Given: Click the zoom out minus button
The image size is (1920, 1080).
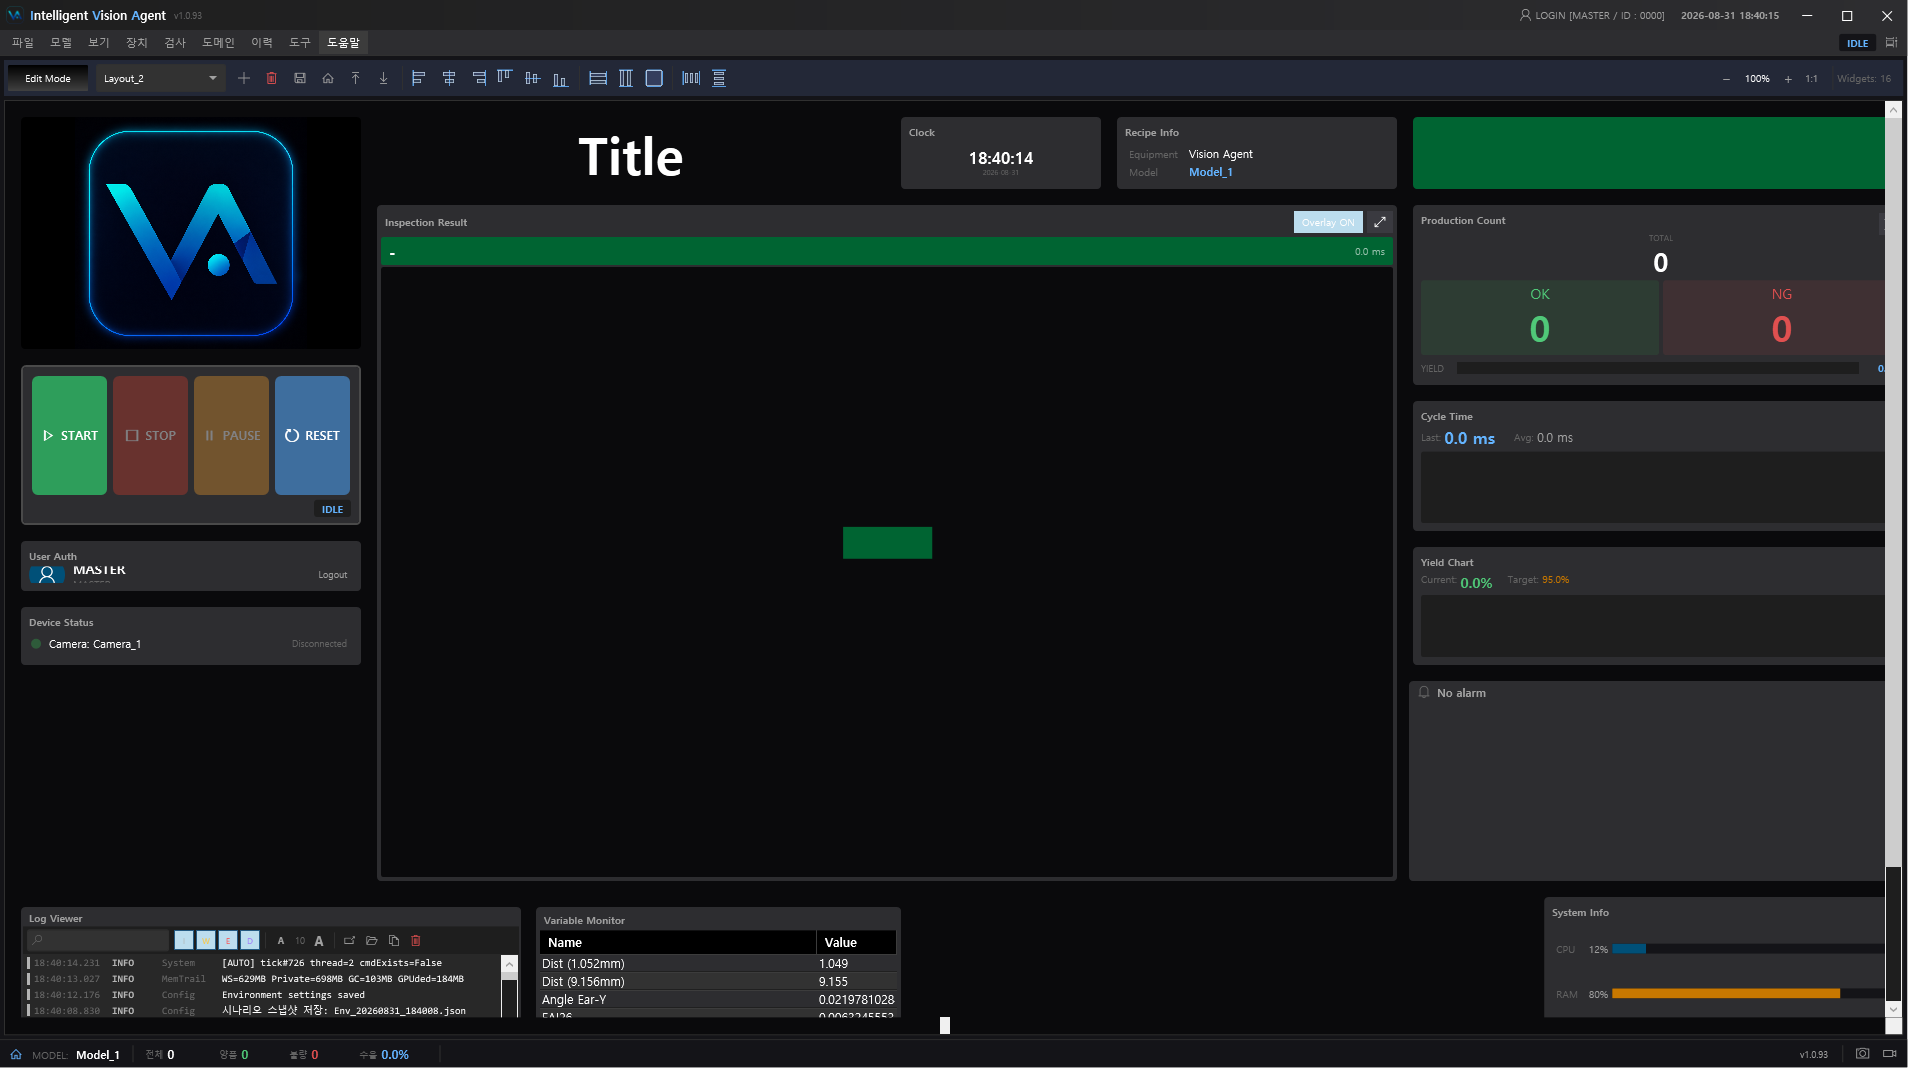Looking at the screenshot, I should (1726, 80).
